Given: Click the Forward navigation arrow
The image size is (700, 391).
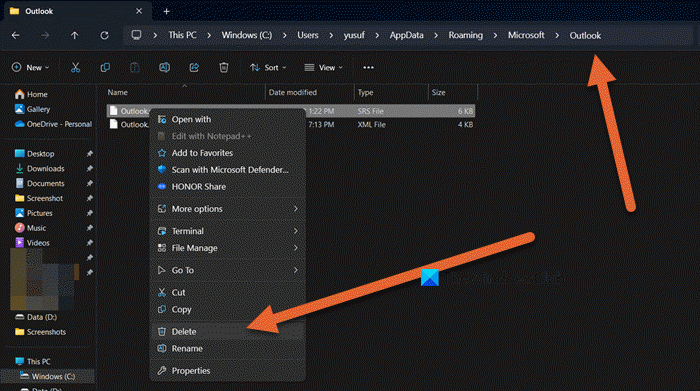Looking at the screenshot, I should pos(45,35).
